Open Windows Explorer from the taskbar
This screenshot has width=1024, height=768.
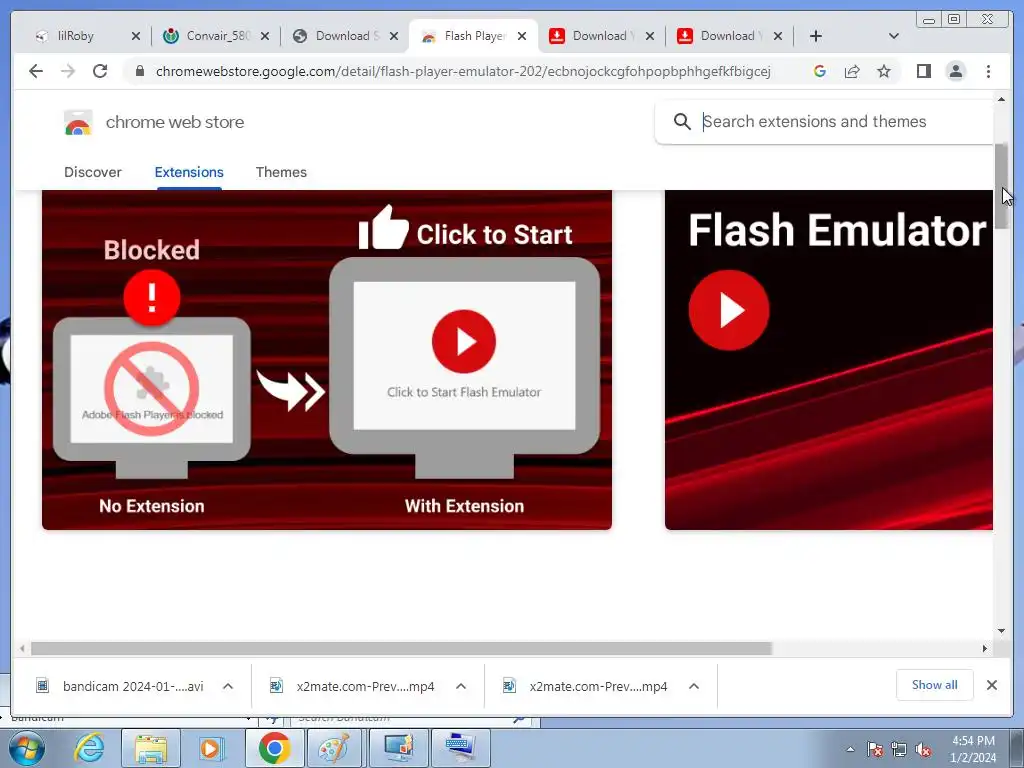[151, 748]
